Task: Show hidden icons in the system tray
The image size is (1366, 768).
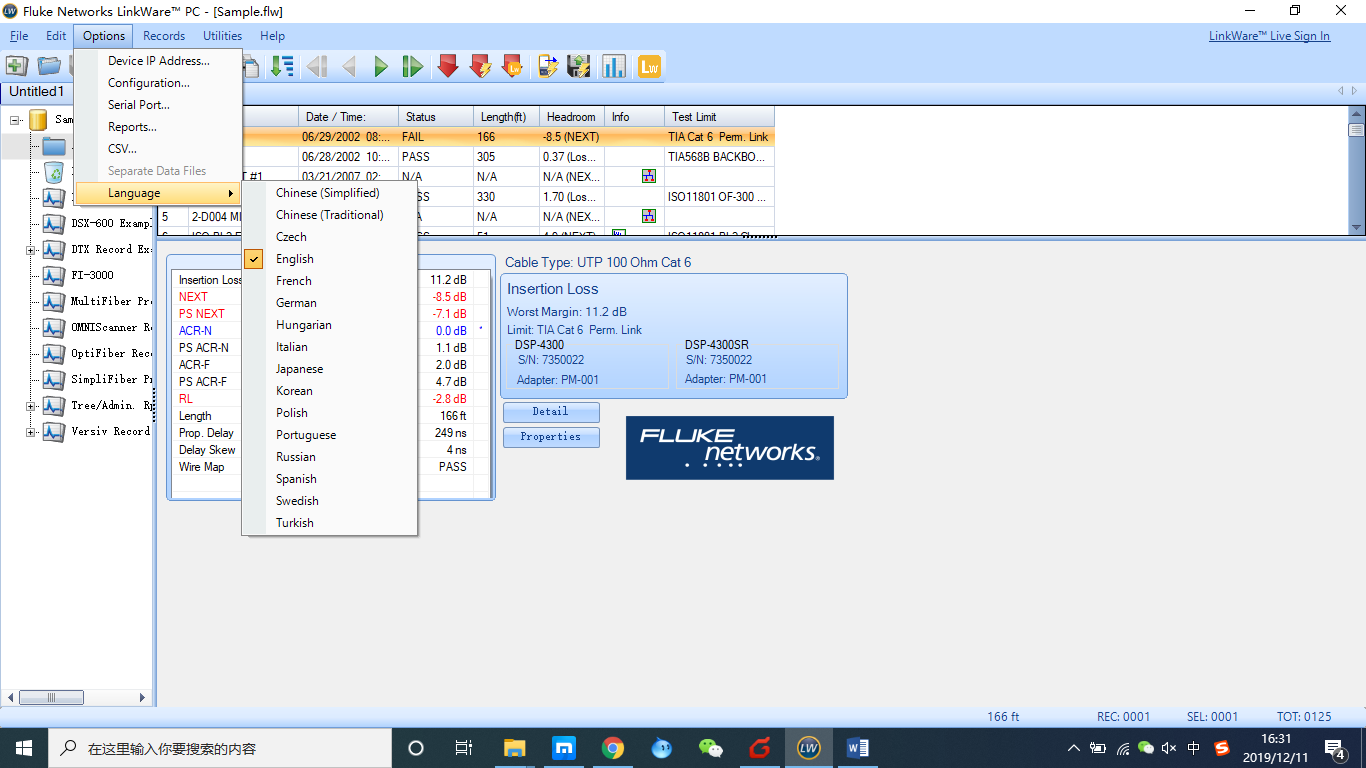Action: tap(1074, 748)
